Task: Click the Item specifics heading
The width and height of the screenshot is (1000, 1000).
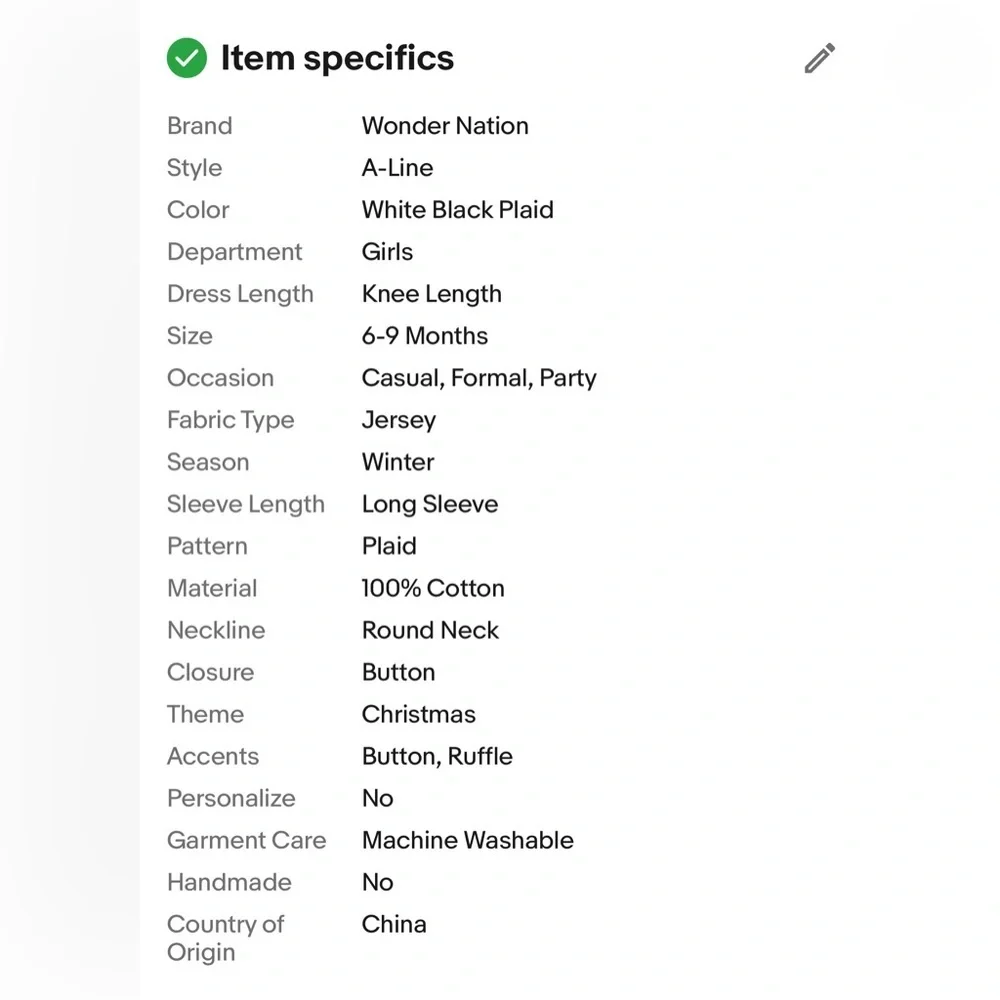Action: point(337,58)
